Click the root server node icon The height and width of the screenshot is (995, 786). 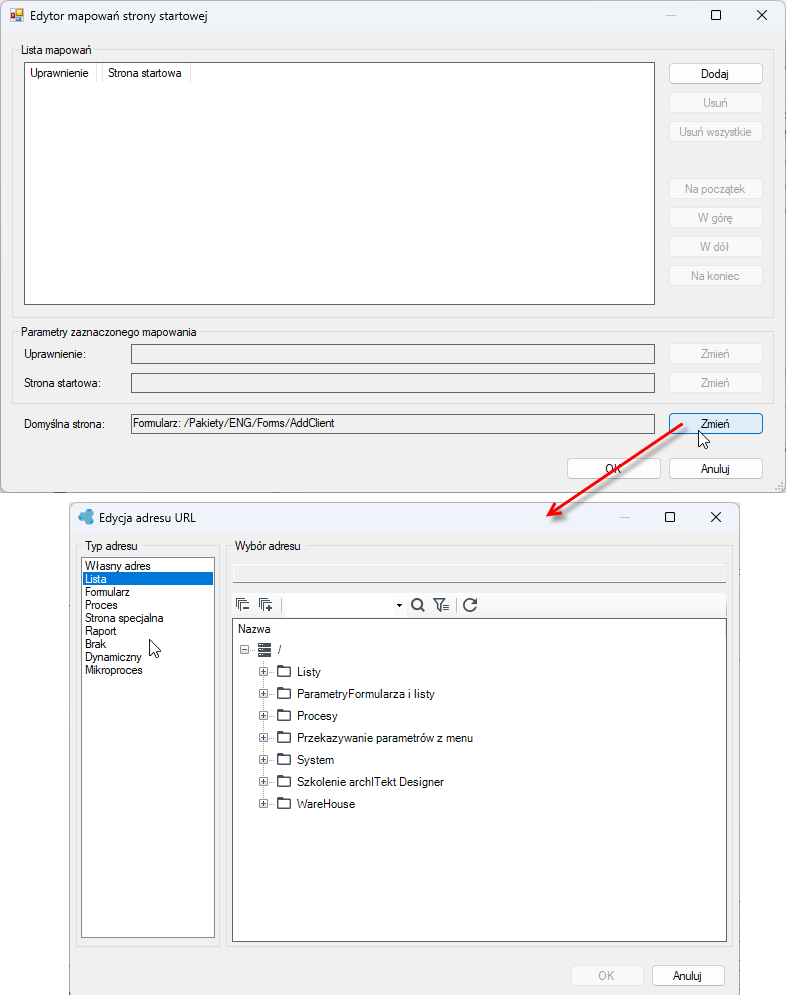click(265, 649)
